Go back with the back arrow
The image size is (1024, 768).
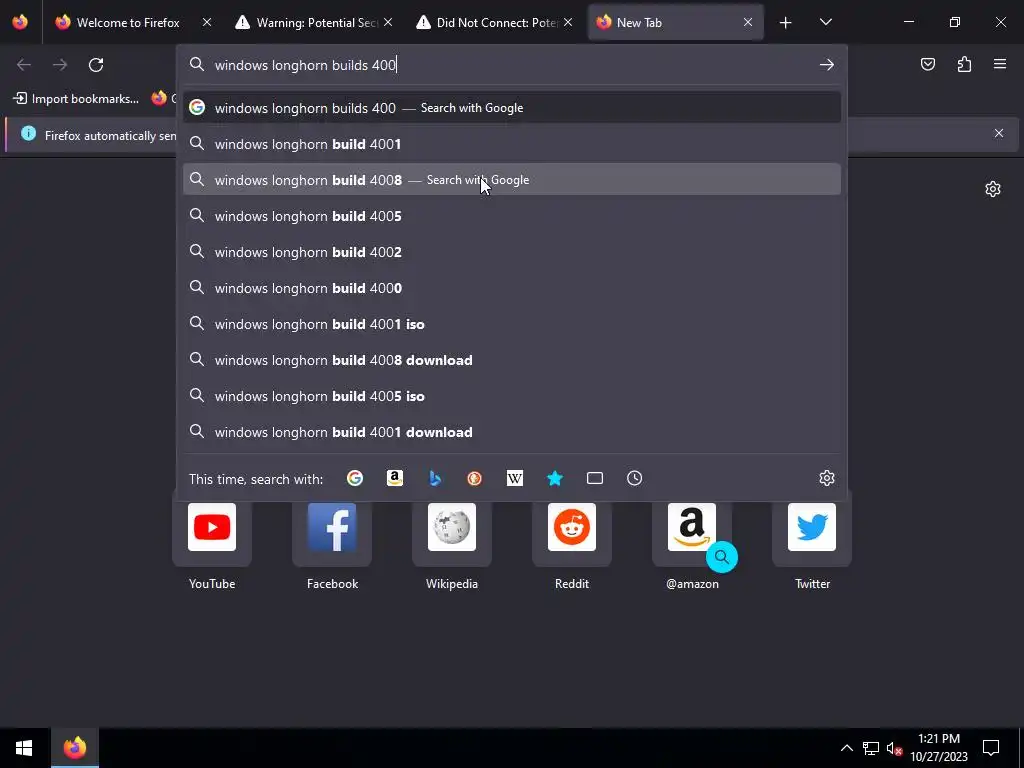point(24,65)
